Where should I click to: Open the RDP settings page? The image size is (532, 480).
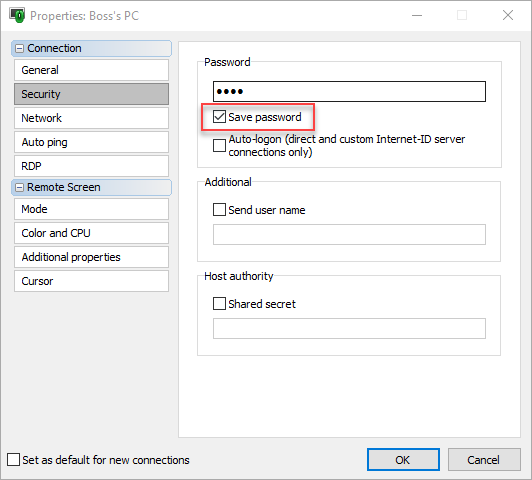pyautogui.click(x=91, y=166)
